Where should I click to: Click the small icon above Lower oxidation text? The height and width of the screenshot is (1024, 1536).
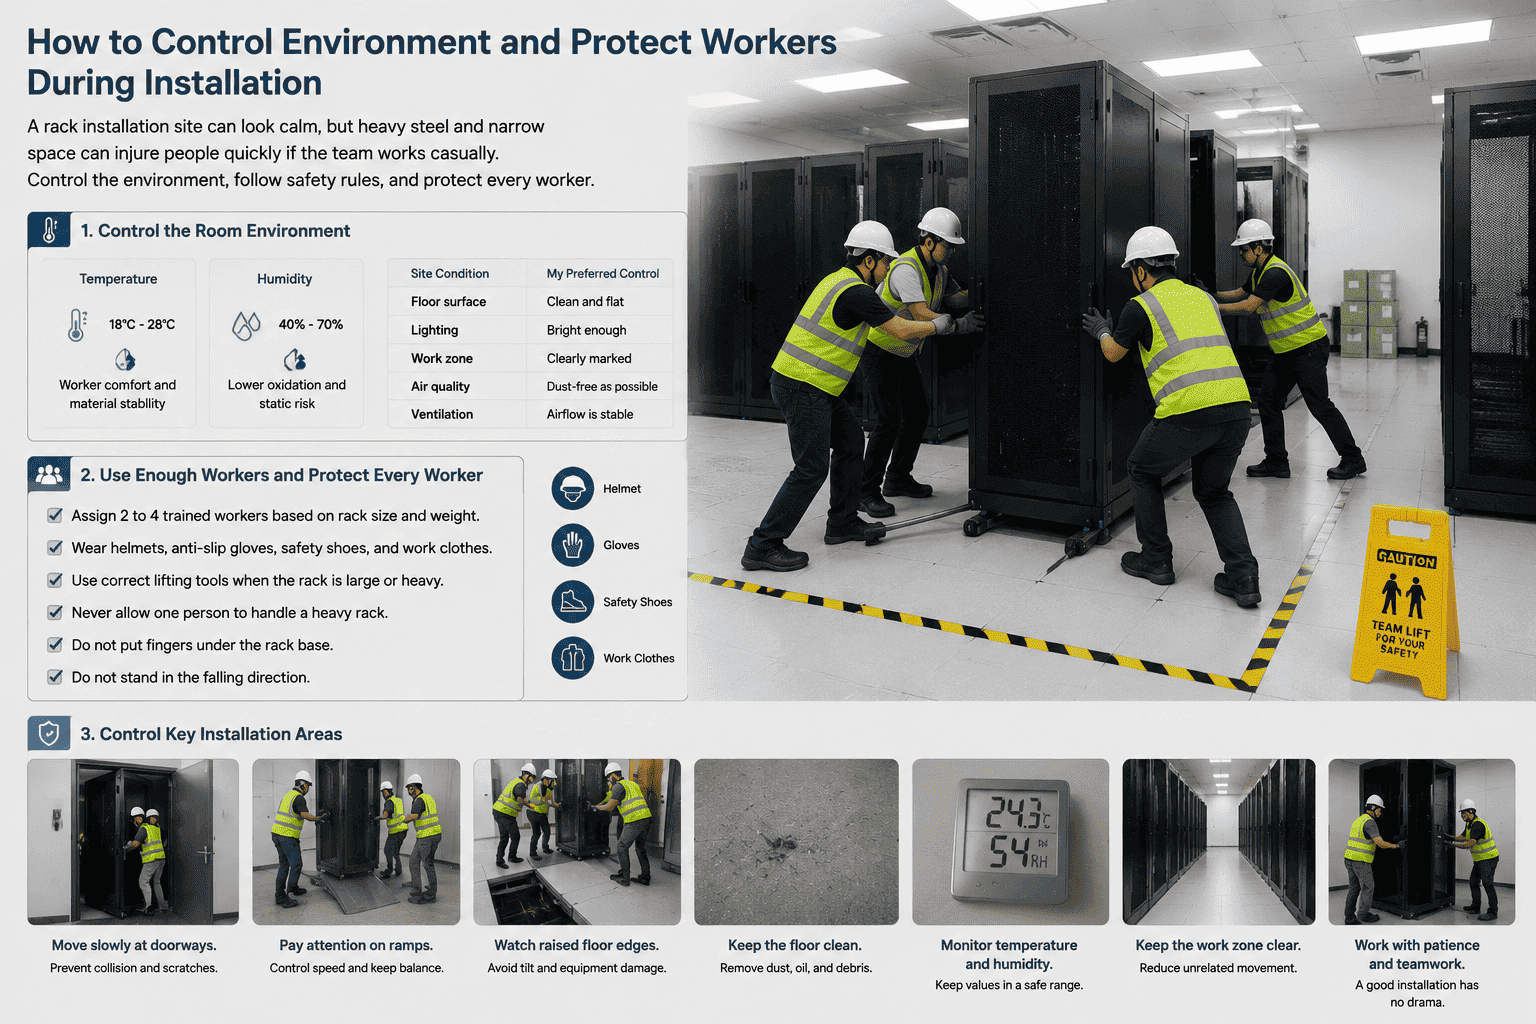point(294,360)
